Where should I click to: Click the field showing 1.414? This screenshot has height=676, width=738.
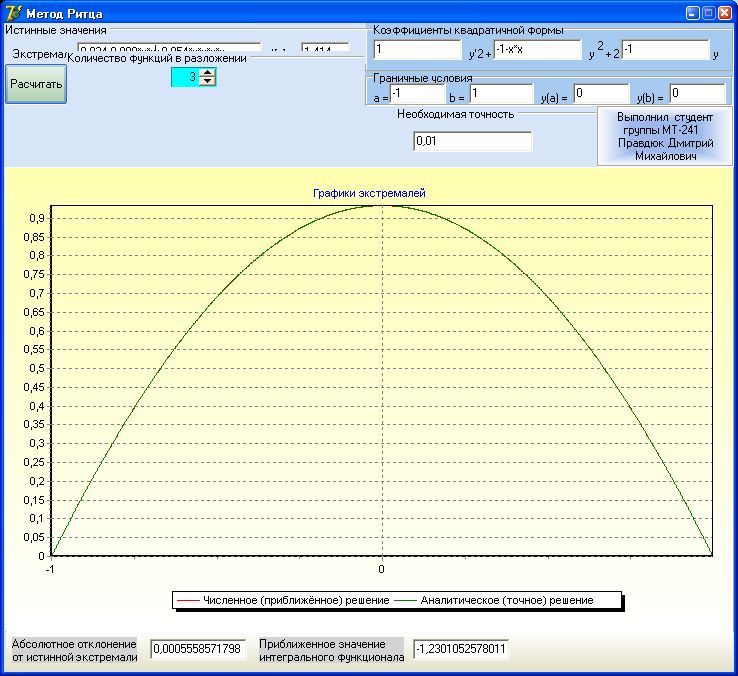click(325, 47)
